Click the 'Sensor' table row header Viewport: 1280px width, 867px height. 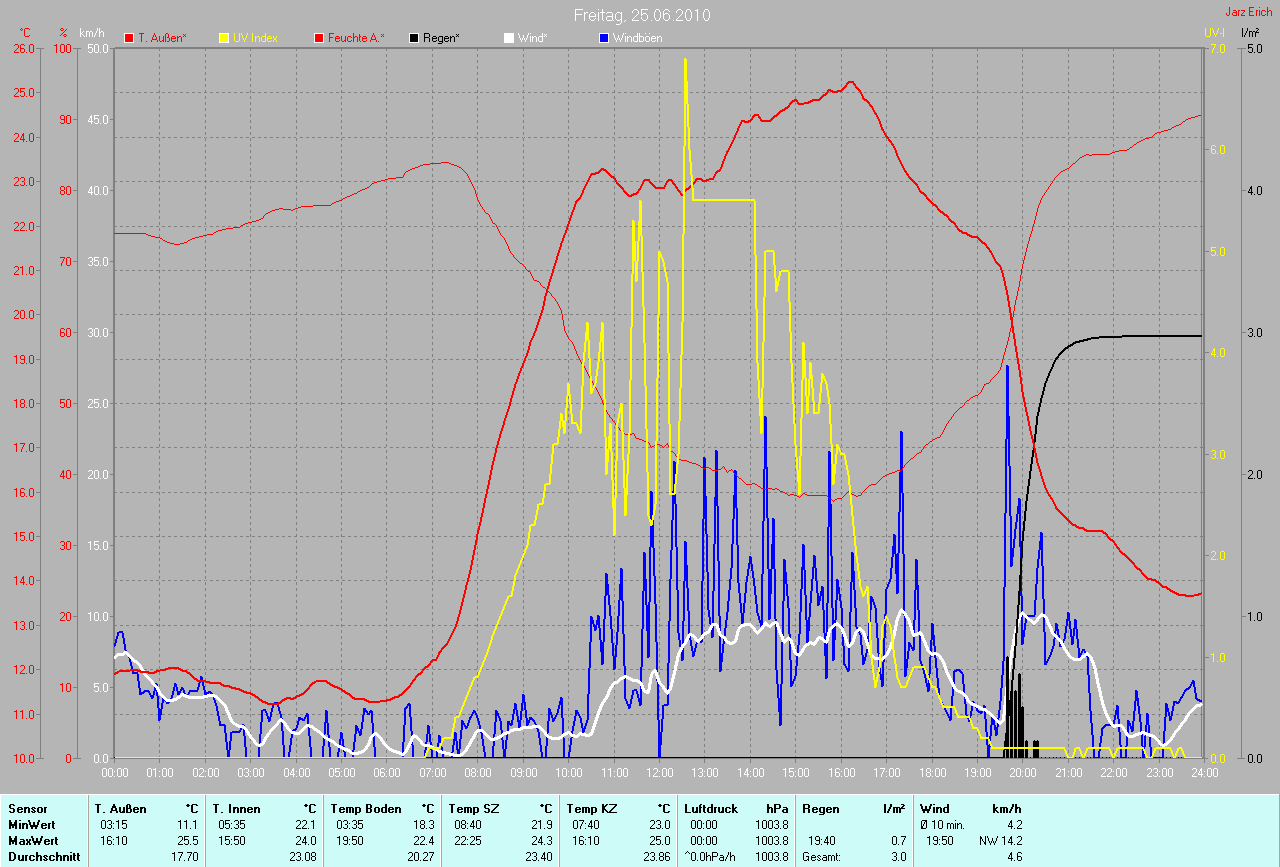(x=26, y=808)
